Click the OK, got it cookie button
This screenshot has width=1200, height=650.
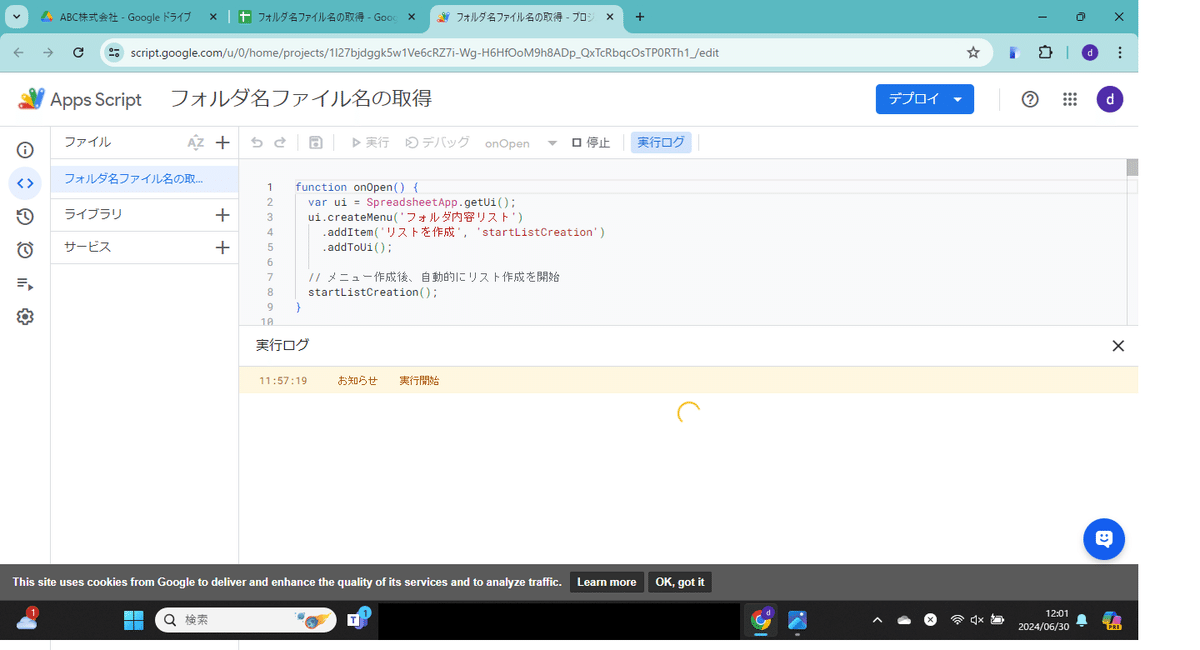click(680, 582)
